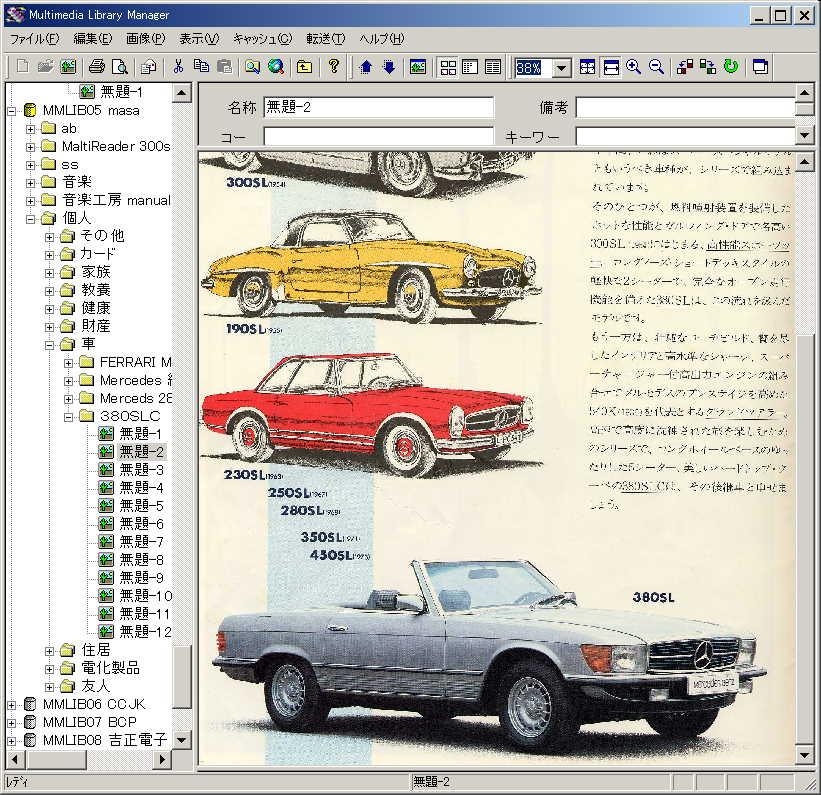This screenshot has width=821, height=795.
Task: Click the MMLIB06 CCJK database icon
Action: [x=30, y=705]
